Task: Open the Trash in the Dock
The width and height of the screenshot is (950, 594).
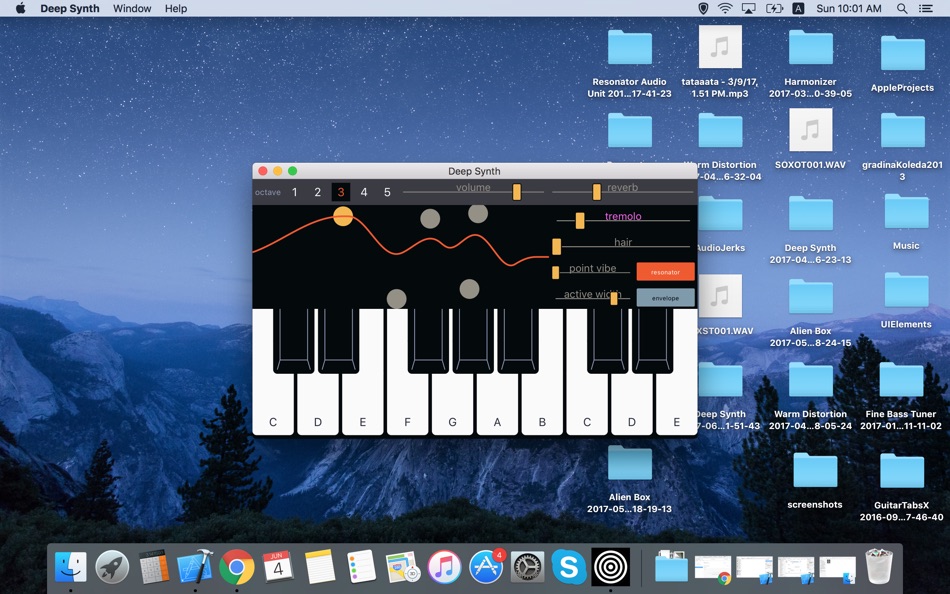Action: pos(879,567)
